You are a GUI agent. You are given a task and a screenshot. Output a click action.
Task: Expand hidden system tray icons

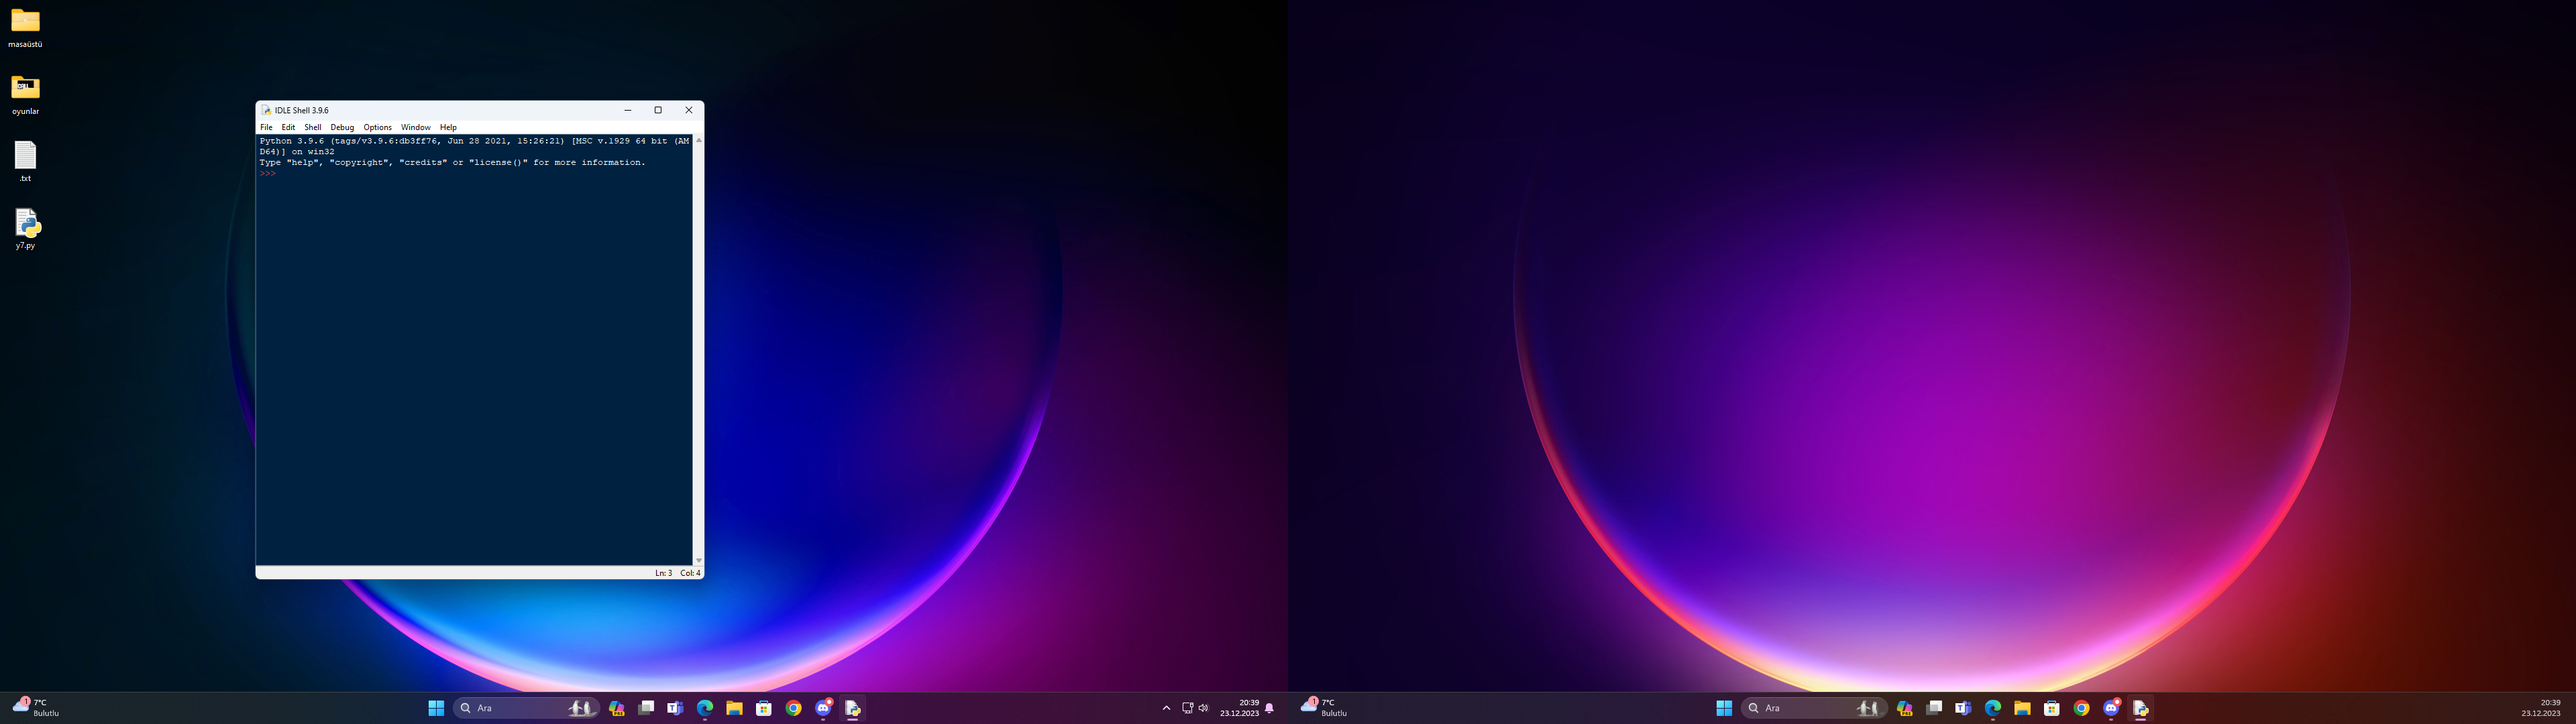(x=1166, y=707)
